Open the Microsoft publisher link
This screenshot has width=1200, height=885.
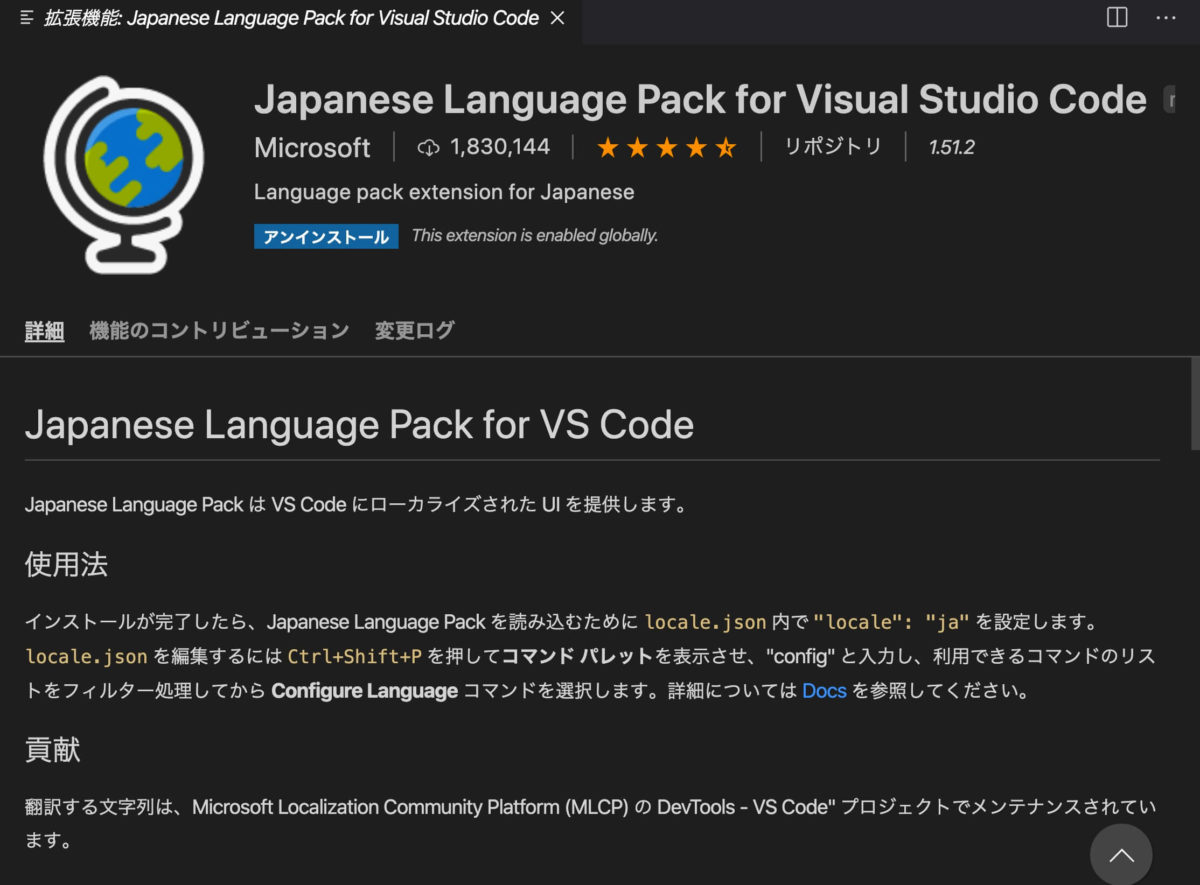(x=312, y=148)
